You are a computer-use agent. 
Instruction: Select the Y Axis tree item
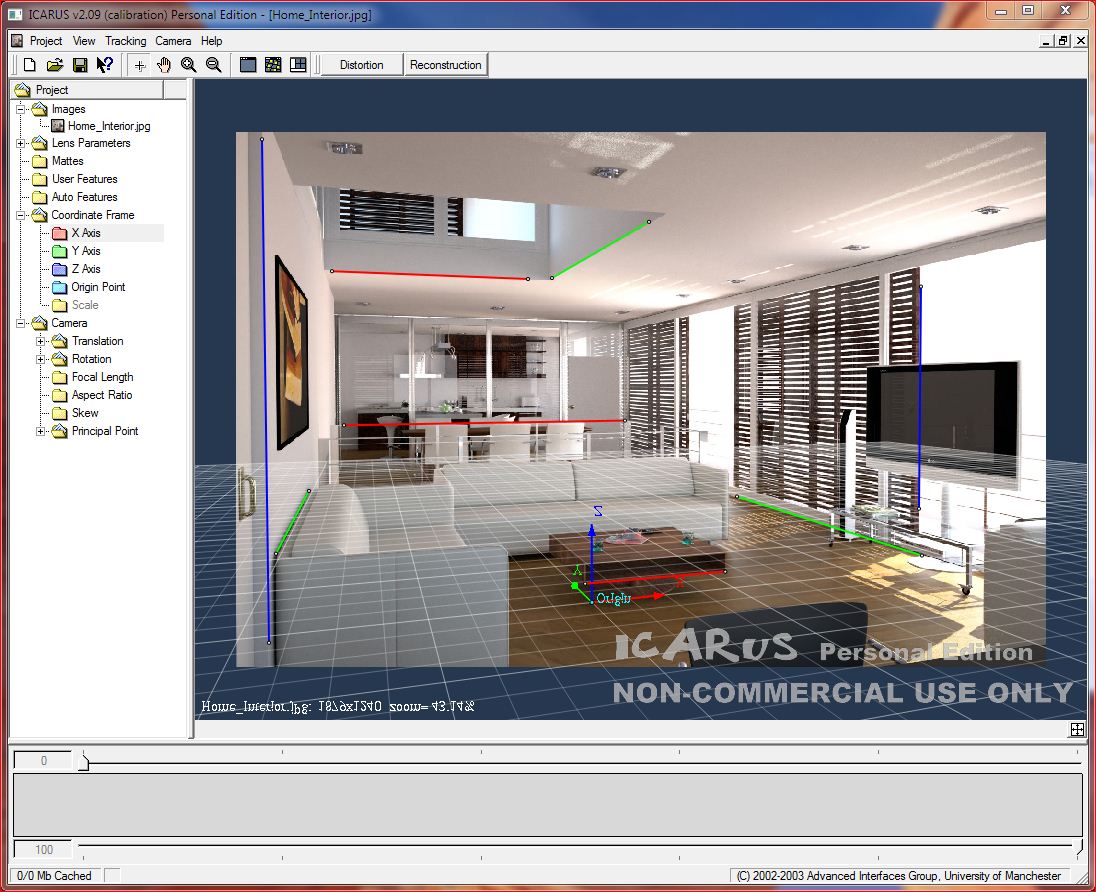[x=86, y=251]
